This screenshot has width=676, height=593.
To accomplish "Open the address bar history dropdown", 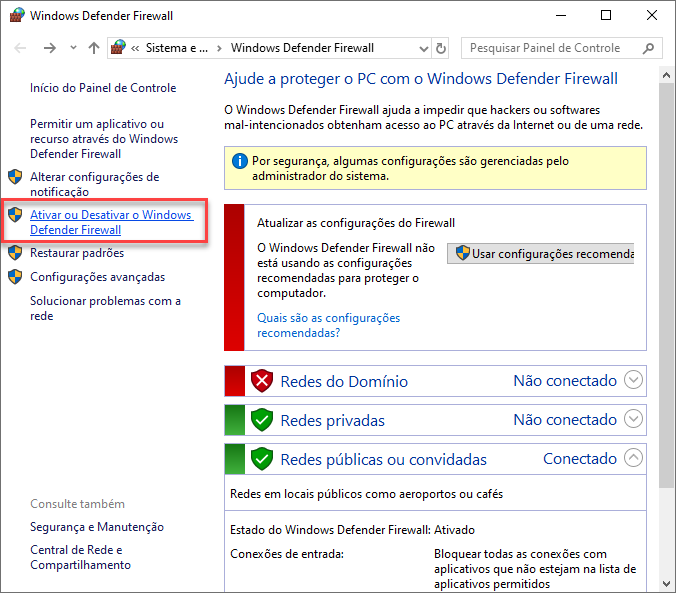I will click(424, 48).
